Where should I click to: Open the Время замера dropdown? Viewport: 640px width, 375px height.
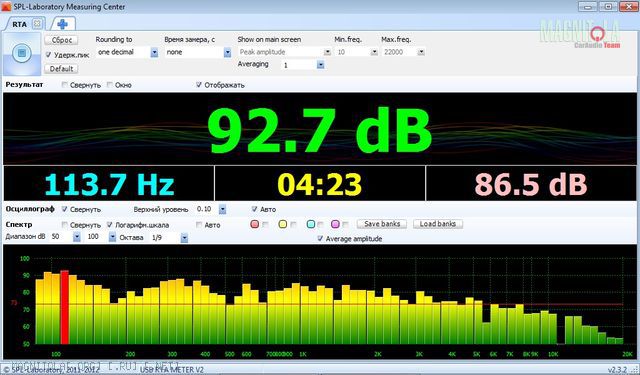click(227, 52)
